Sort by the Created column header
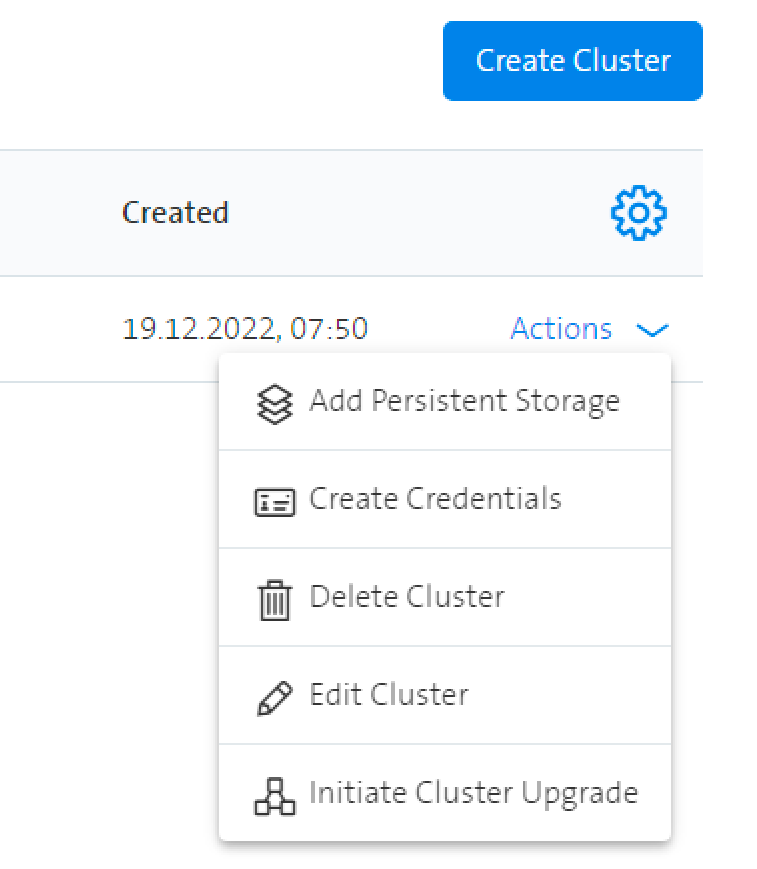Screen dimensions: 757x869 (x=175, y=212)
